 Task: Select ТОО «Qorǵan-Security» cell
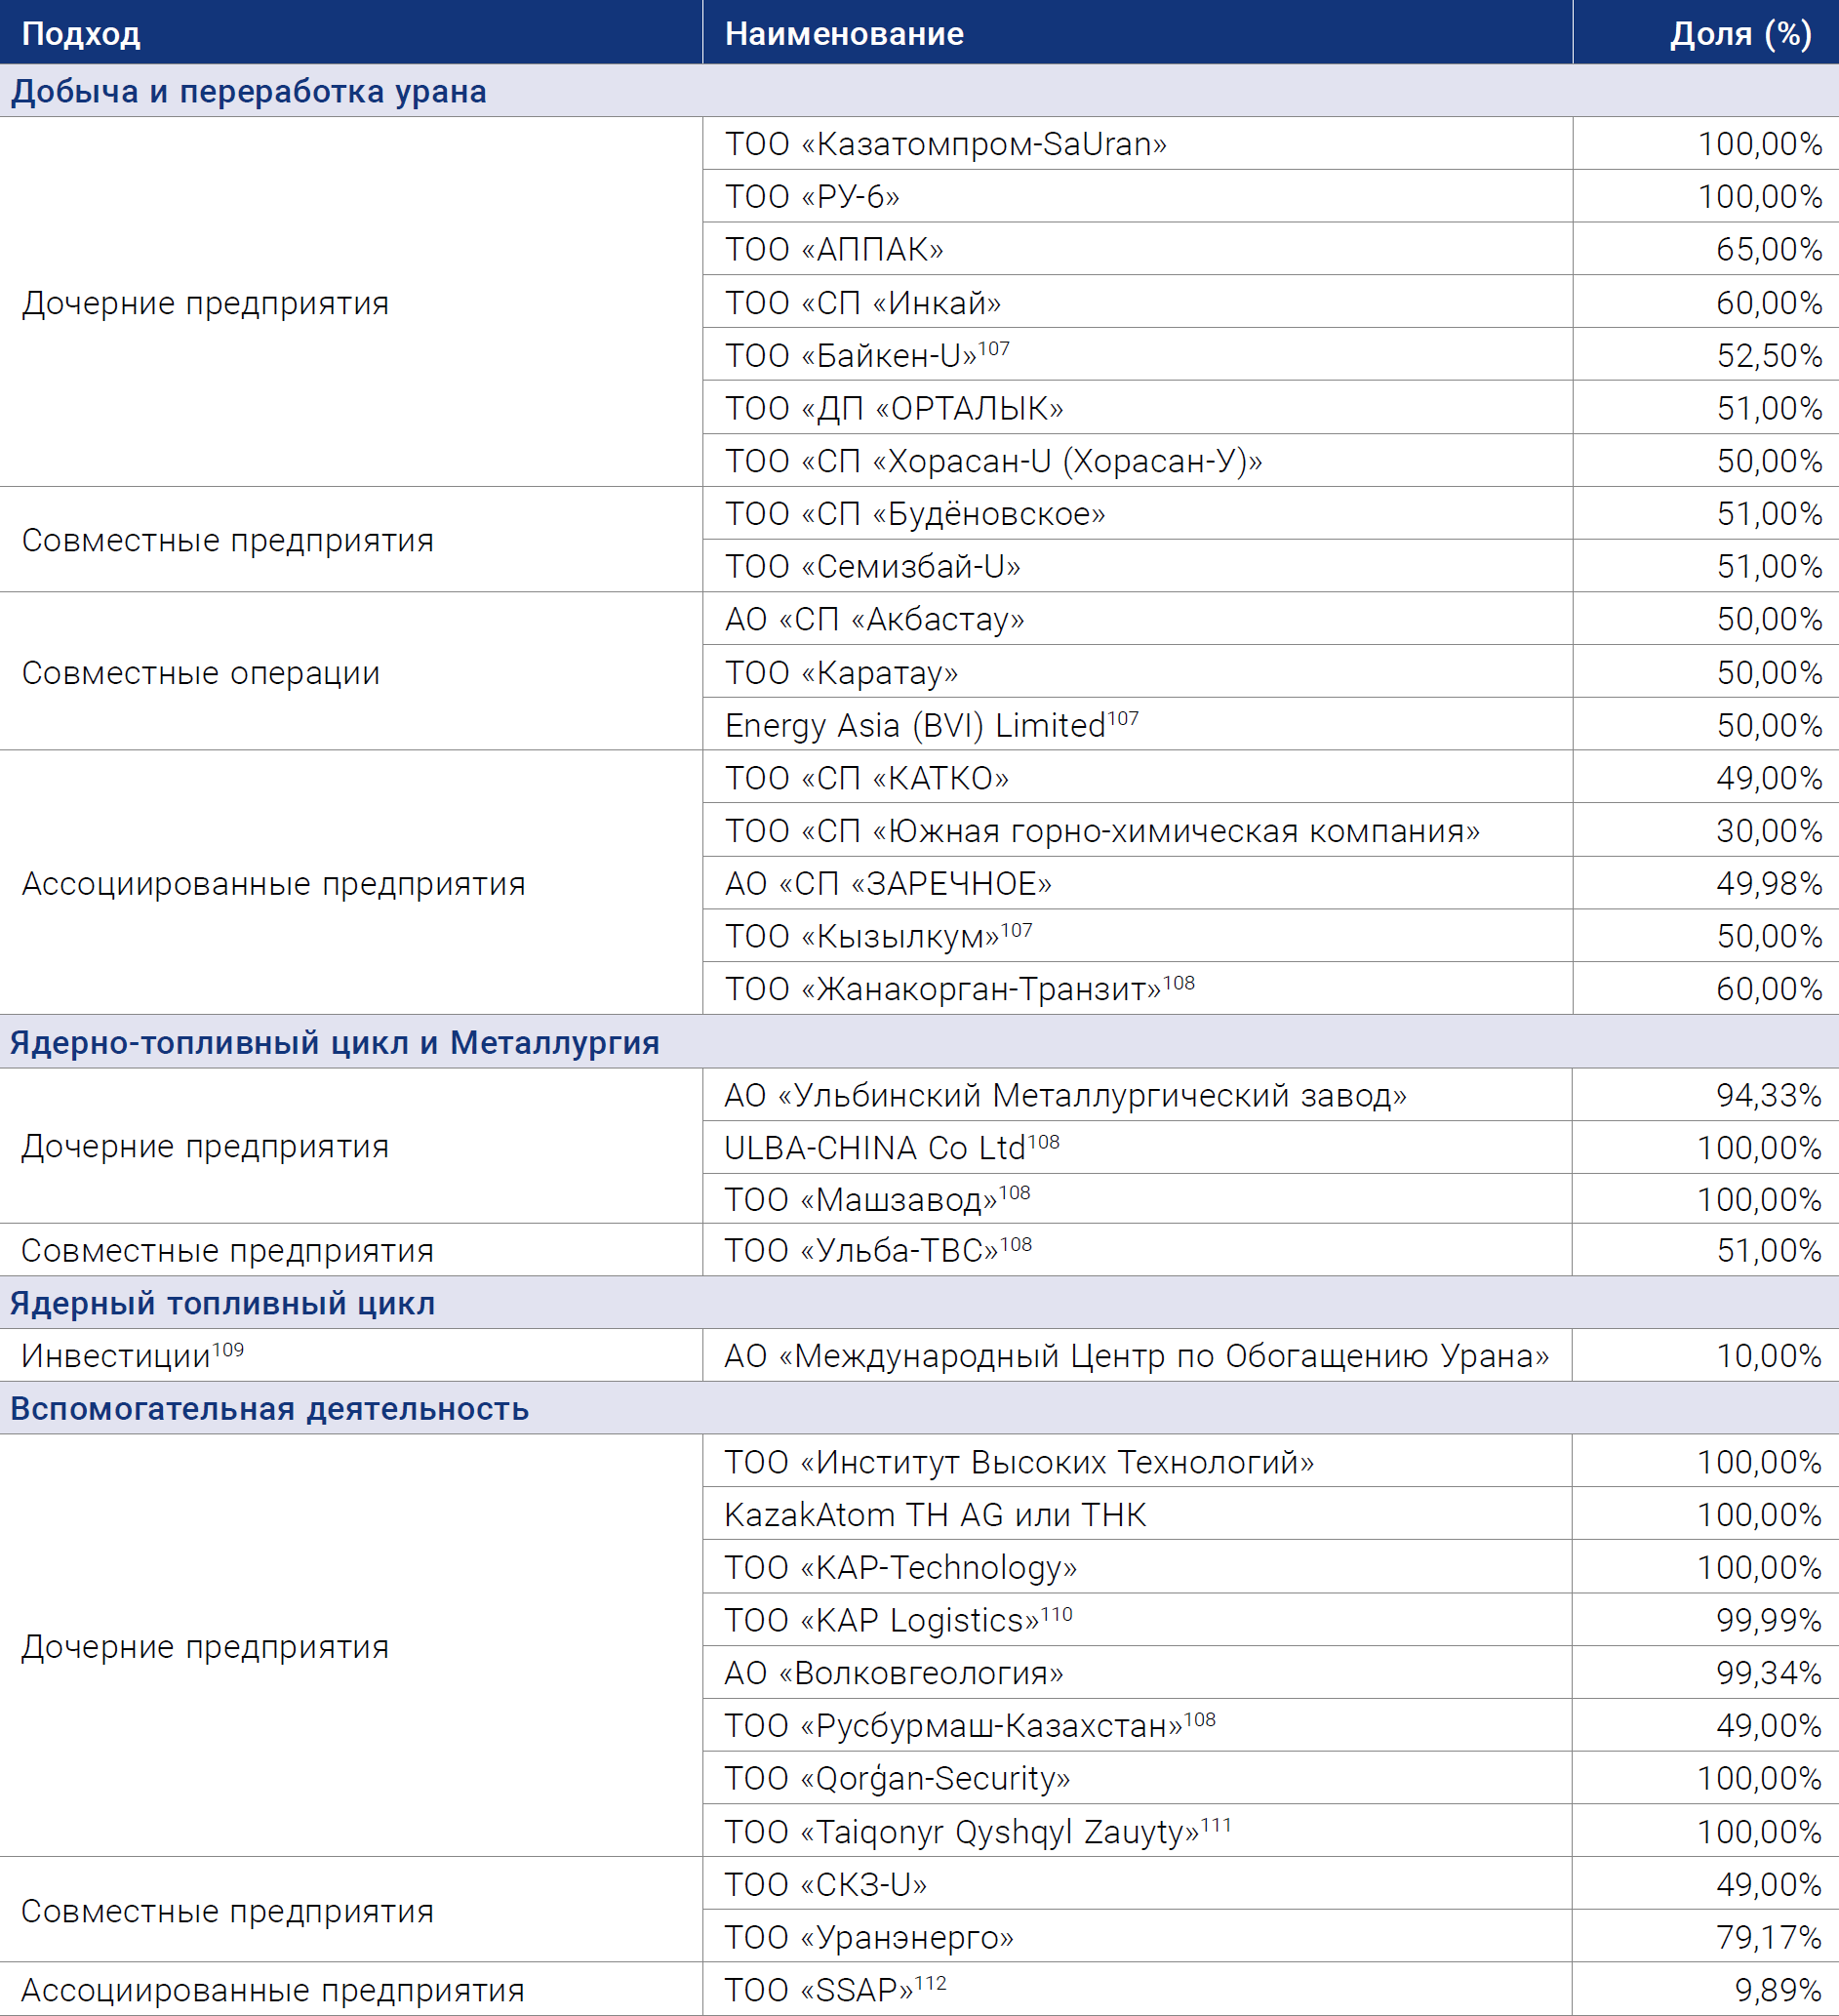click(1137, 1778)
